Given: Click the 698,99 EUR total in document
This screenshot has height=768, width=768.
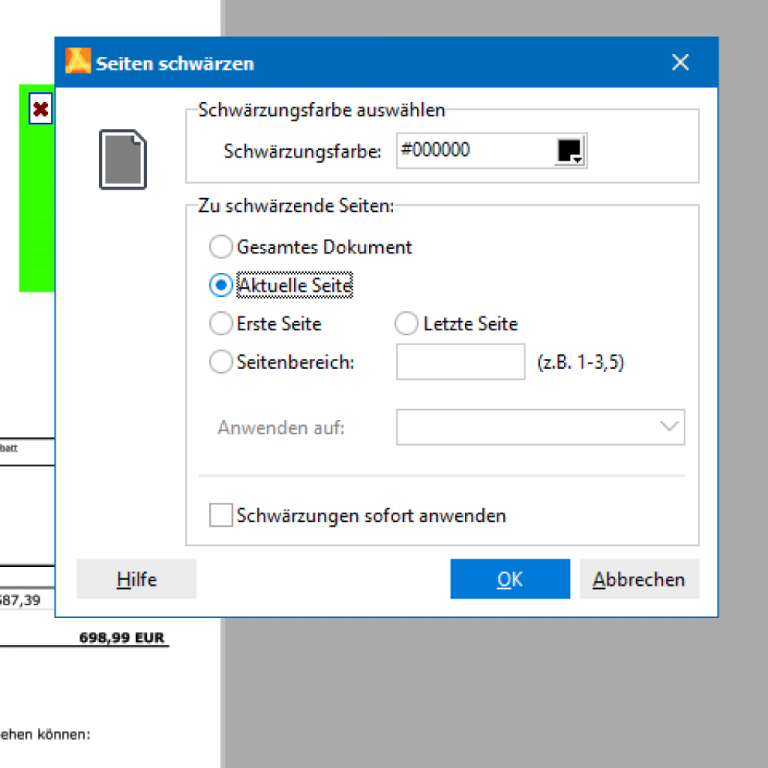Looking at the screenshot, I should (x=121, y=638).
